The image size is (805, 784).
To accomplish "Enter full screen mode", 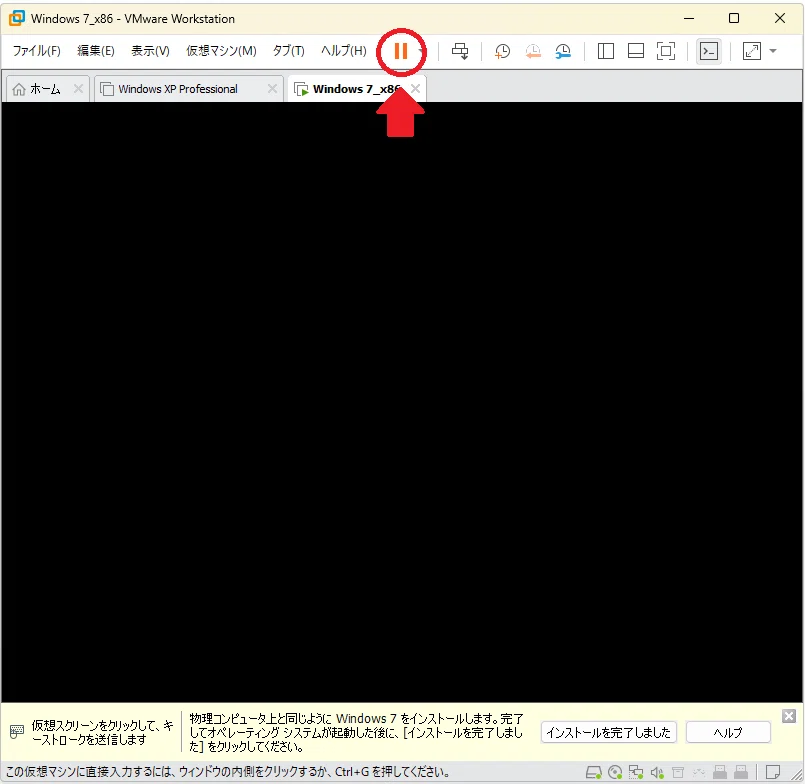I will (x=666, y=51).
